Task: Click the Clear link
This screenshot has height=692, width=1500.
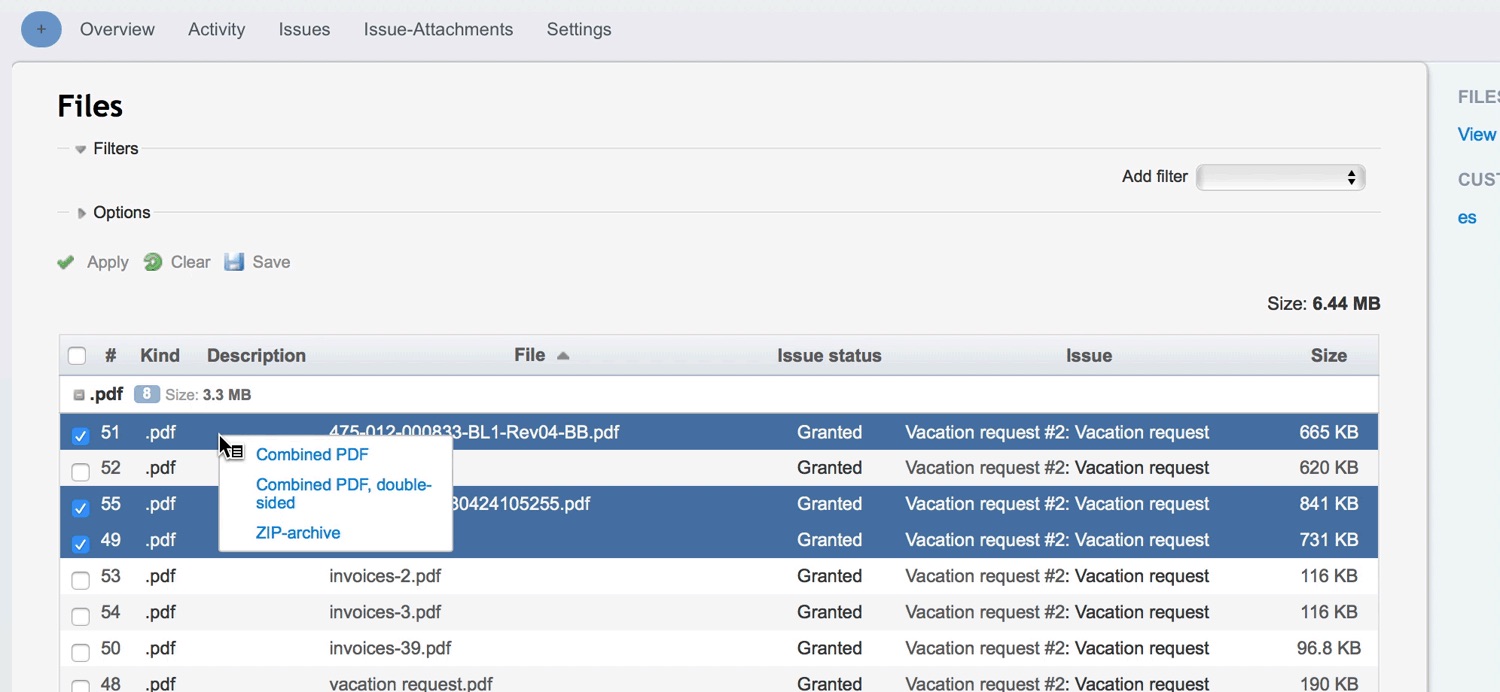Action: tap(190, 262)
